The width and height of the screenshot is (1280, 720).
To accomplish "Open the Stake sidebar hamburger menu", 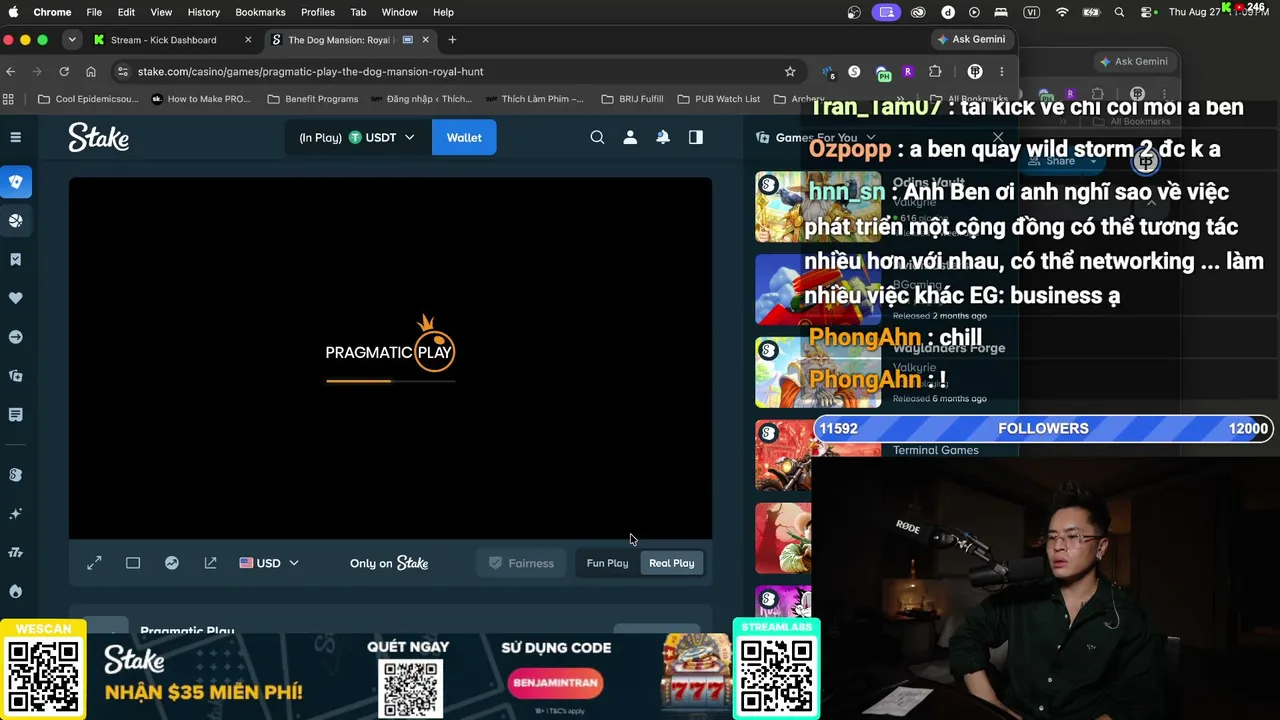I will tap(15, 137).
